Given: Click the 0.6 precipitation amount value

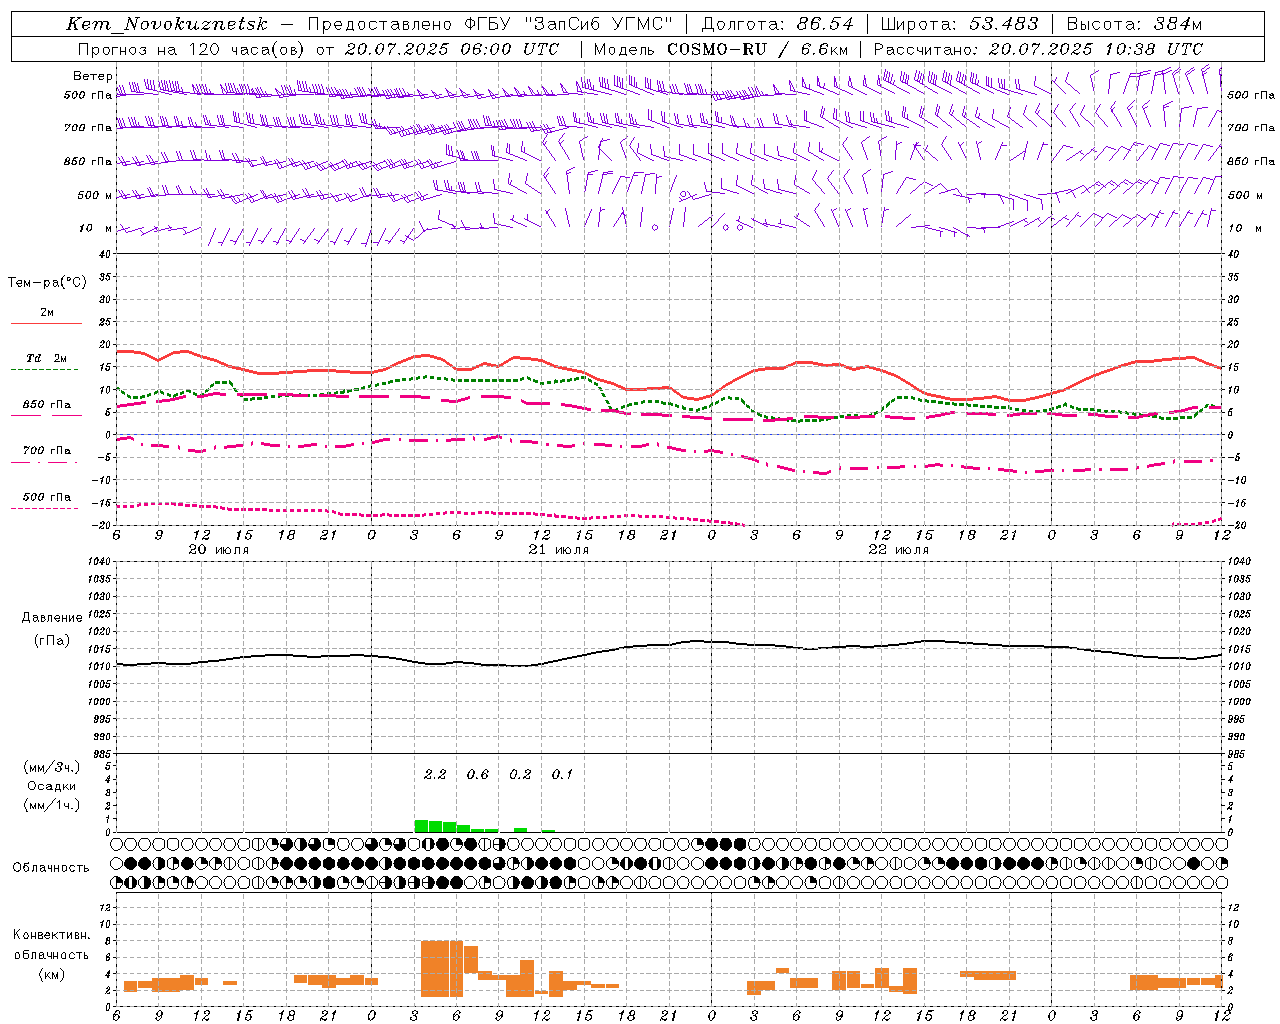Looking at the screenshot, I should click(x=478, y=775).
